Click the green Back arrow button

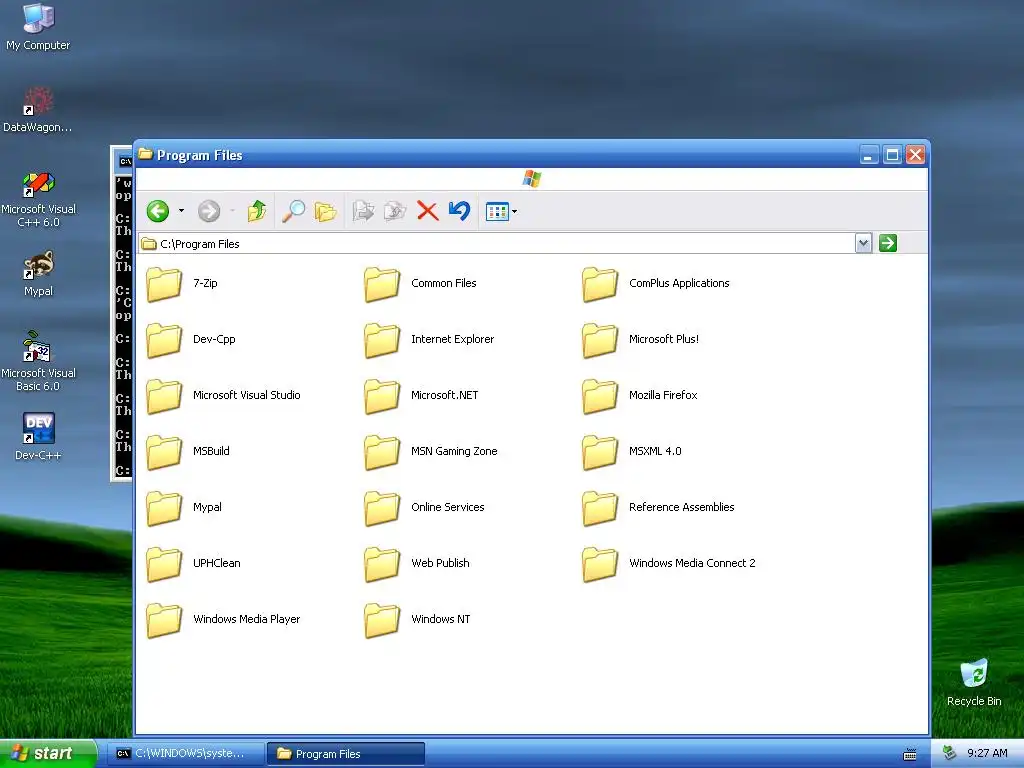pos(158,211)
